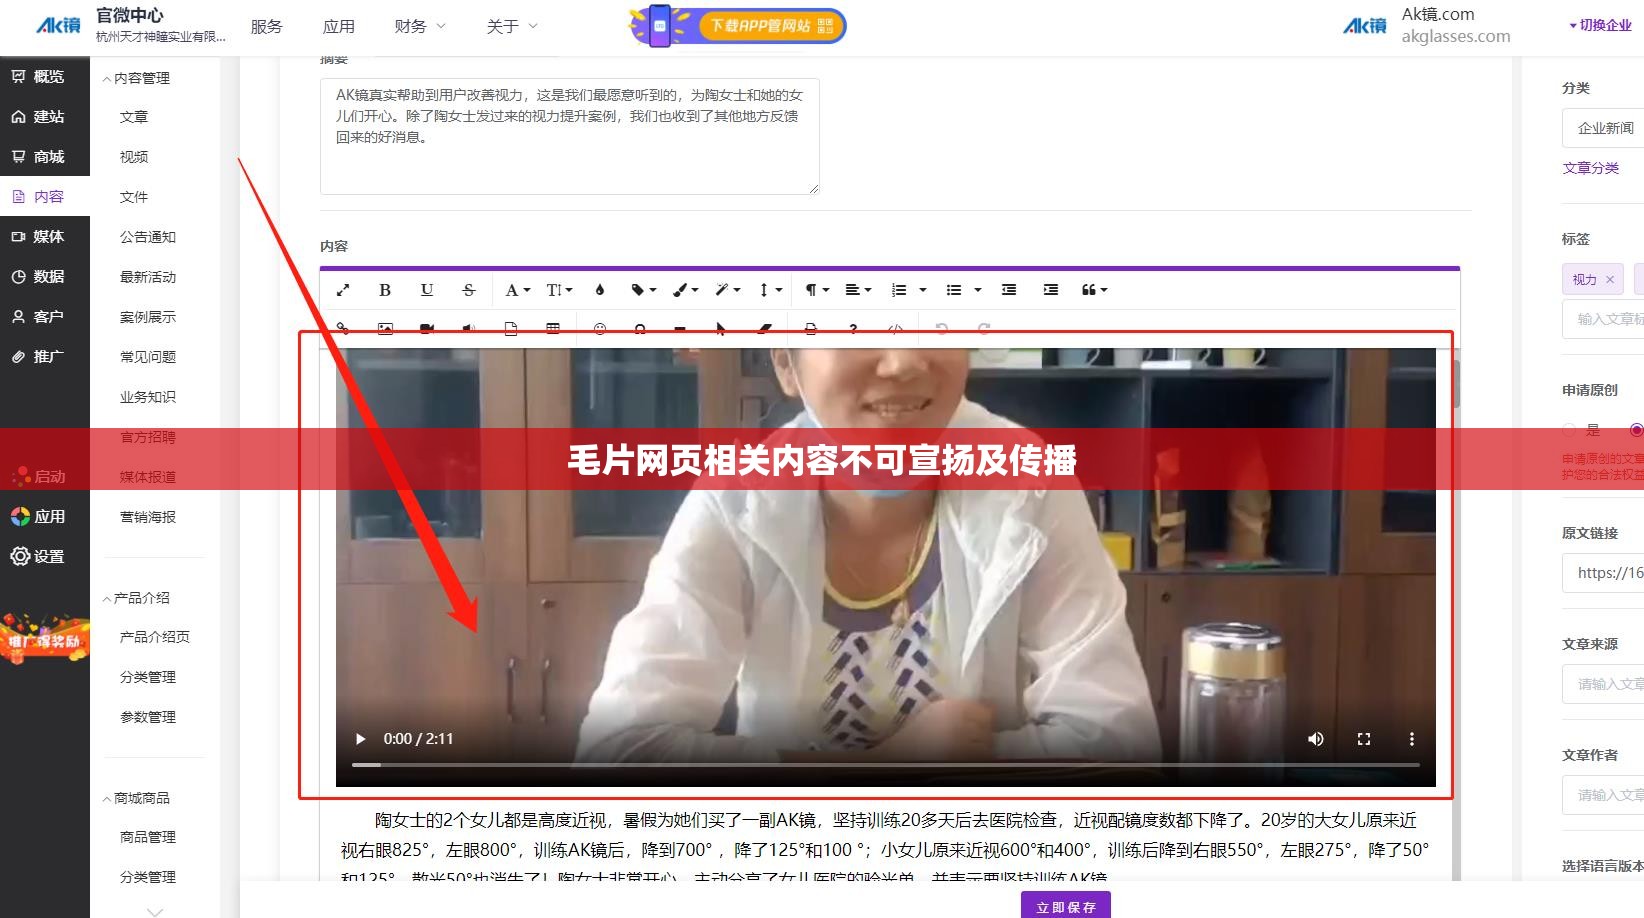Open font size dropdown (TI)
The height and width of the screenshot is (918, 1644).
pos(559,290)
